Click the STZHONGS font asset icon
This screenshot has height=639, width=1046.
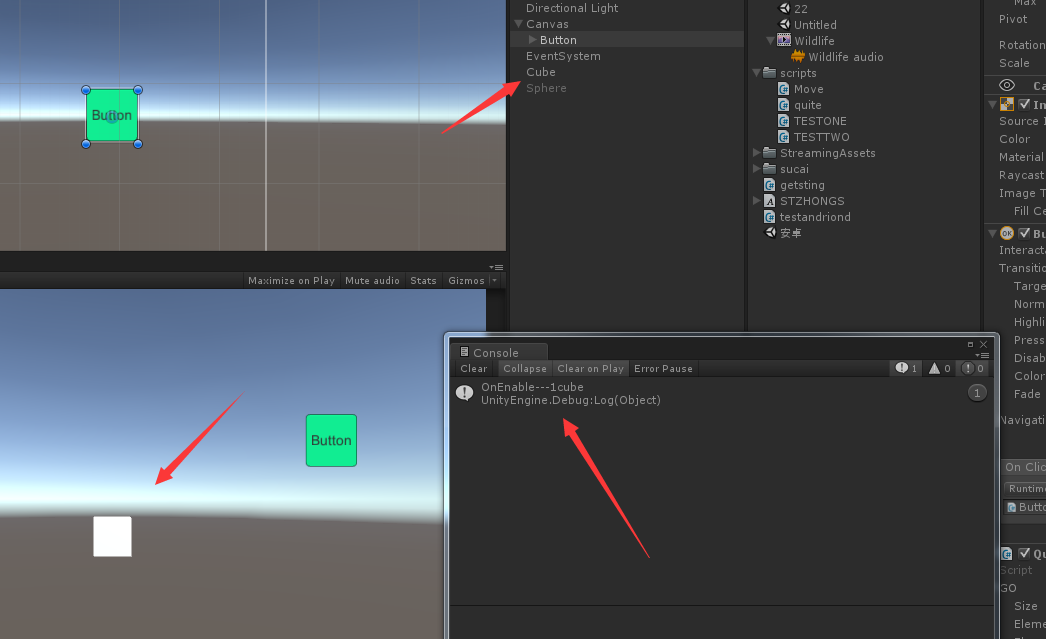(769, 201)
